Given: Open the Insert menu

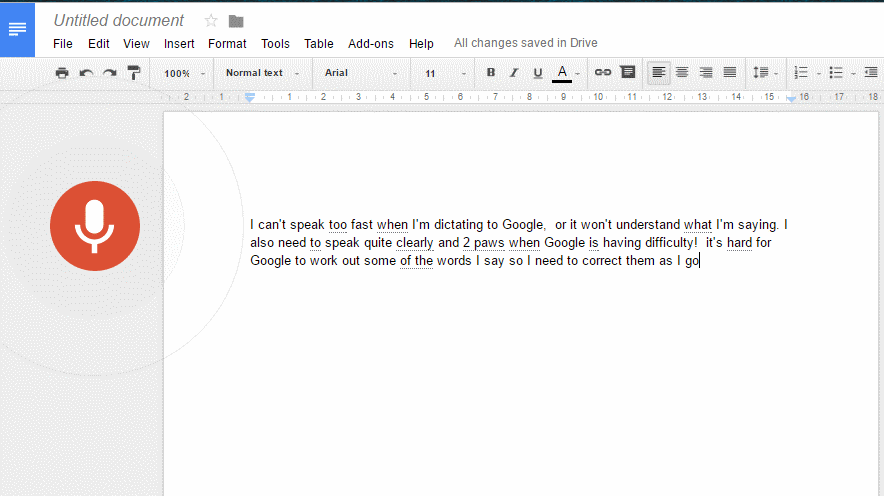Looking at the screenshot, I should 179,43.
